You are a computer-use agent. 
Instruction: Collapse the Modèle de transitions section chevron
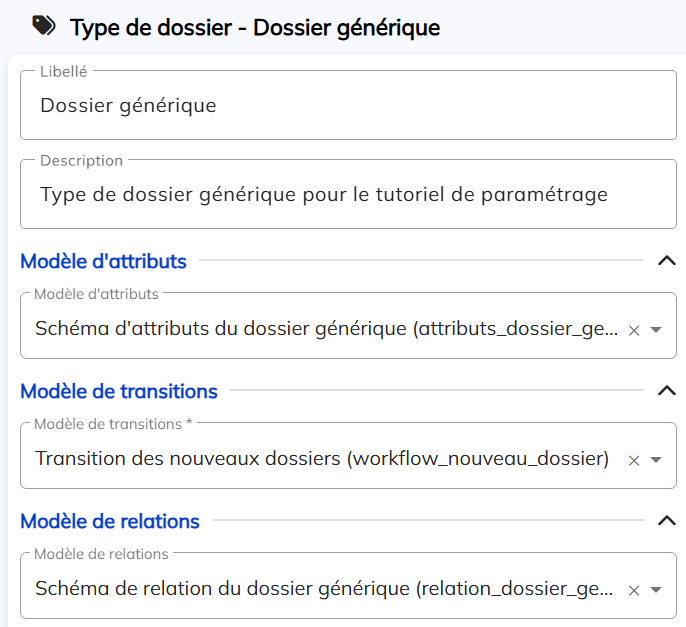(x=667, y=391)
